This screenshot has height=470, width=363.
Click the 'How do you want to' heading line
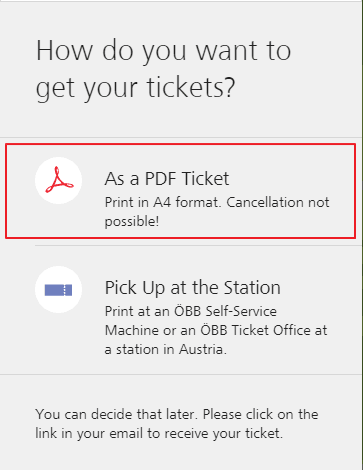tap(163, 51)
